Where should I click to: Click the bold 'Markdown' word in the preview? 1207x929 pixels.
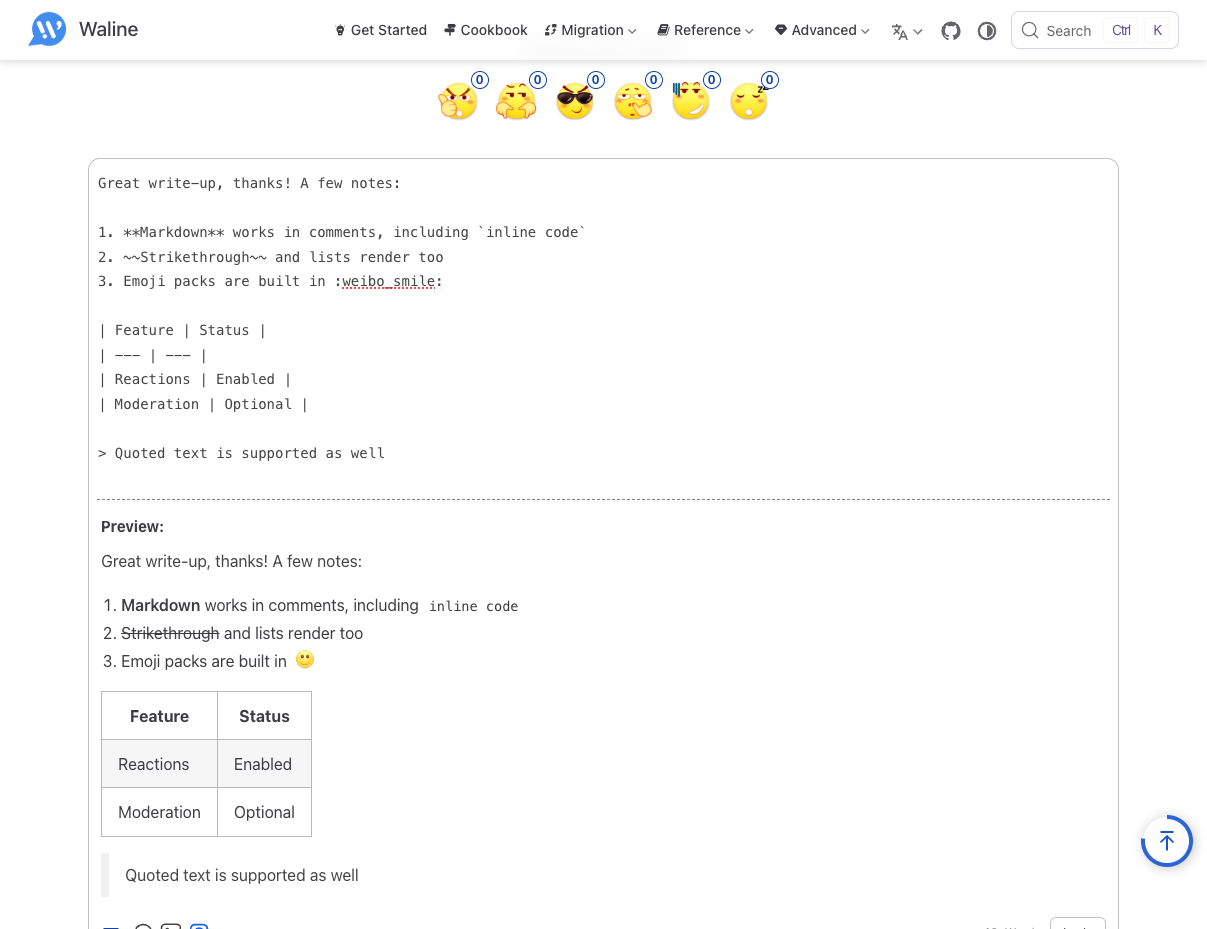click(161, 605)
